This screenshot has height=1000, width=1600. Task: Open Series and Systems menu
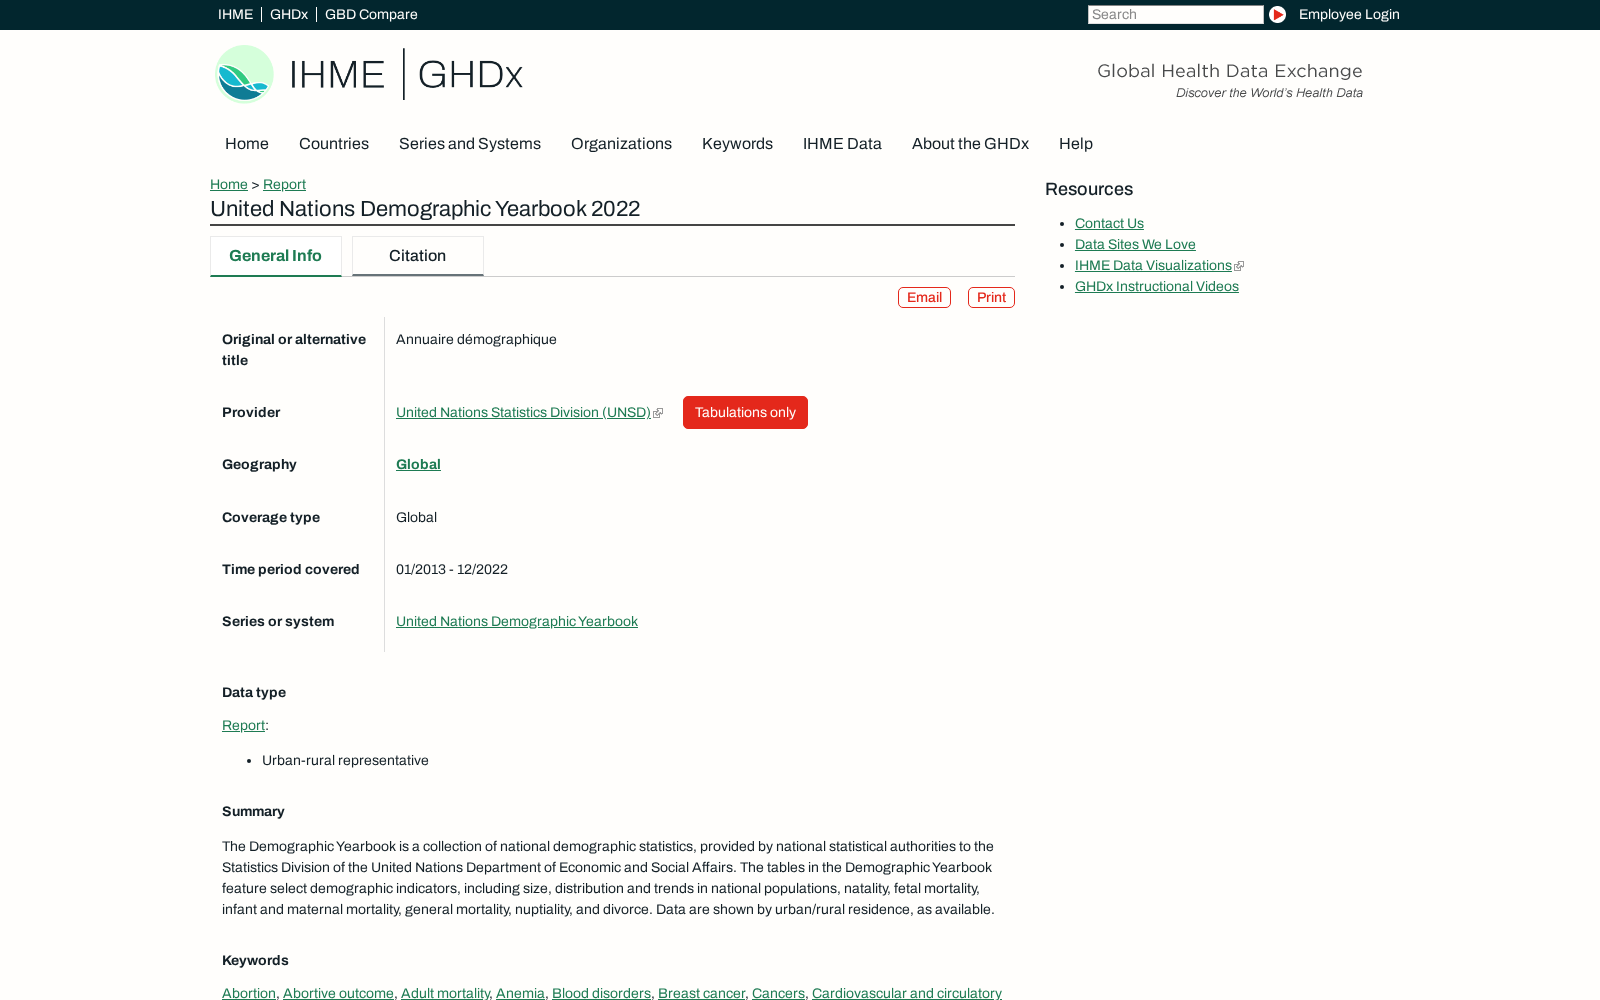470,144
